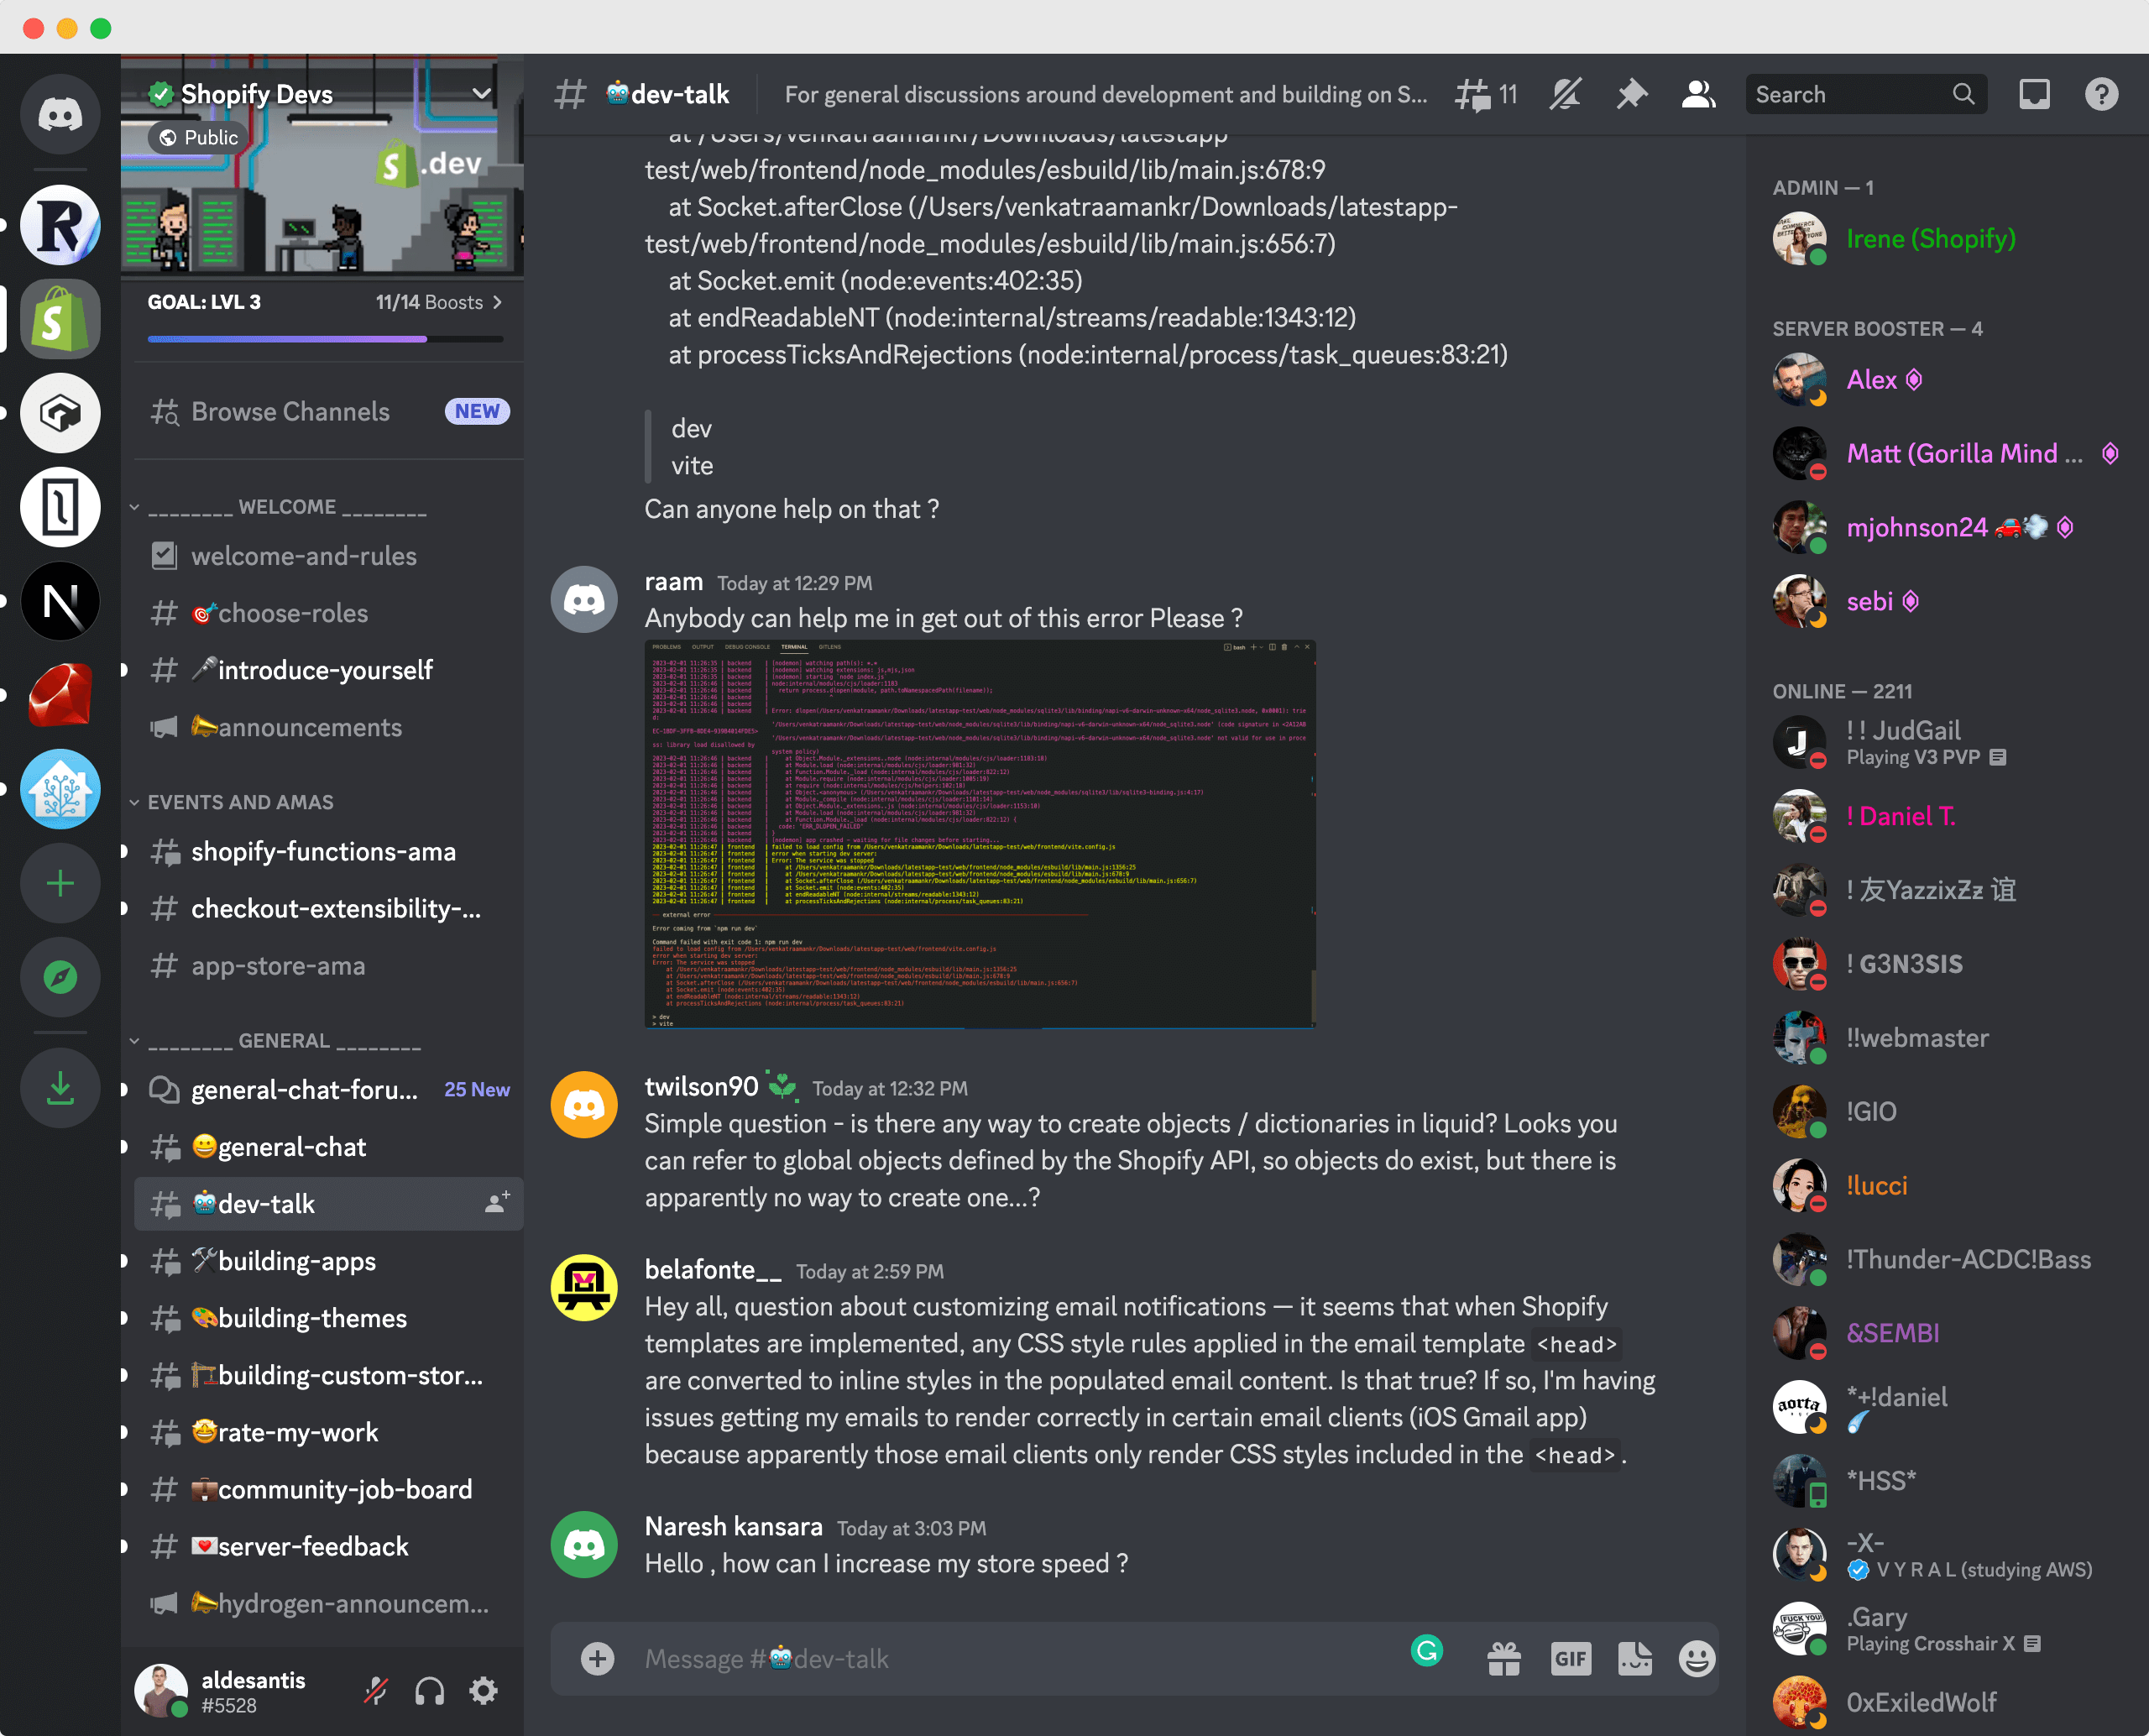Open the sticker picker icon

point(1634,1659)
